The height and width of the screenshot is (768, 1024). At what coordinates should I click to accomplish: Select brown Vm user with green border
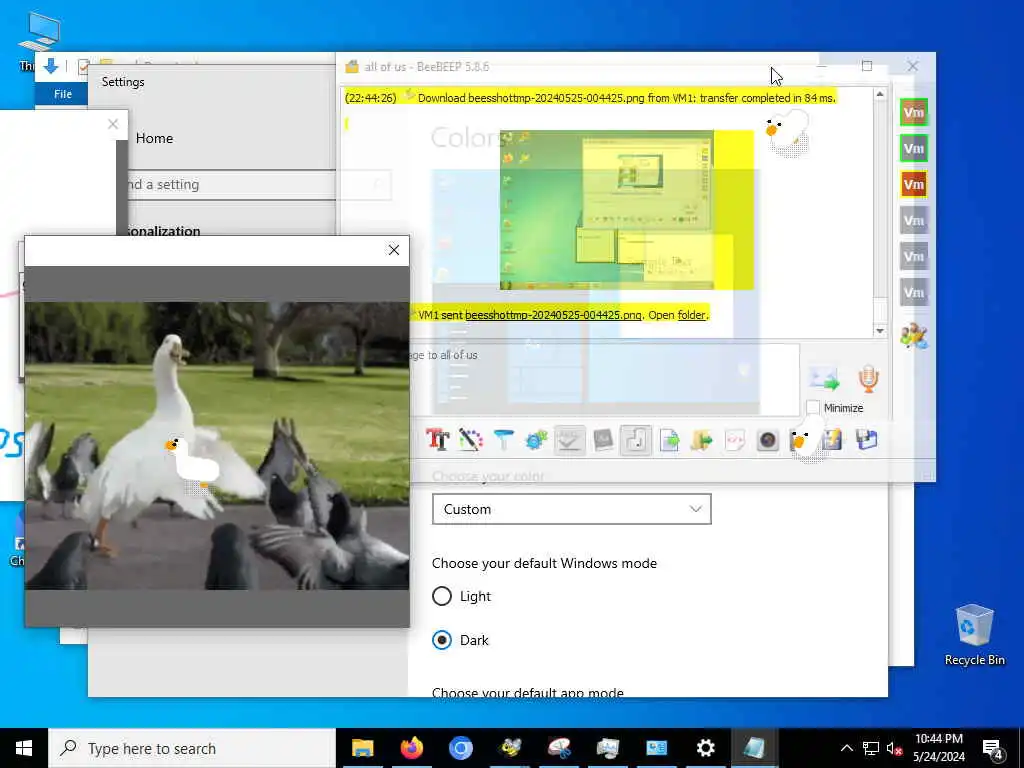pyautogui.click(x=913, y=112)
